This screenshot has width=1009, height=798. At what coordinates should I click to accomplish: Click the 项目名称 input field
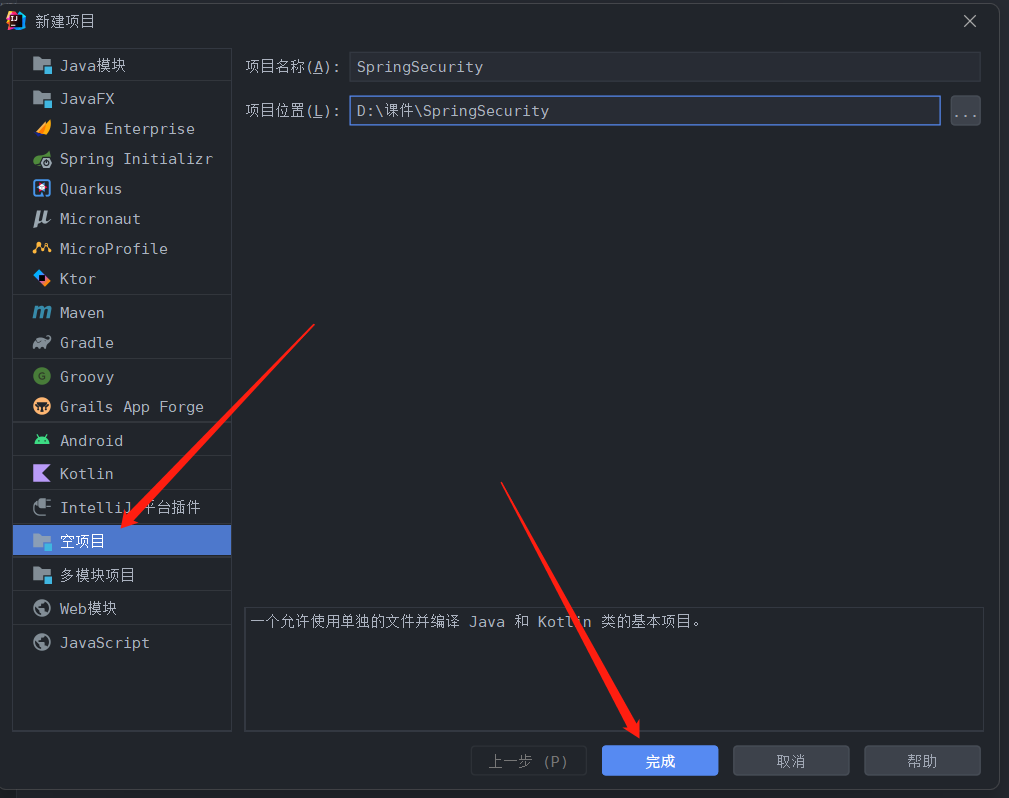pos(665,67)
